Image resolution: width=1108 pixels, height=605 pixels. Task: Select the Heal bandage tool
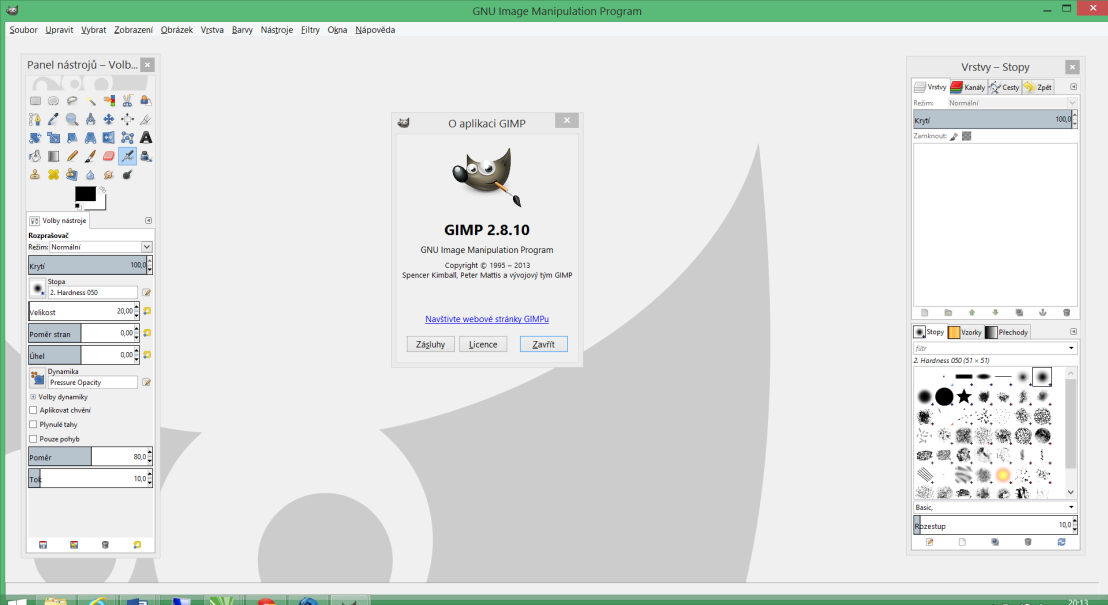(x=53, y=174)
